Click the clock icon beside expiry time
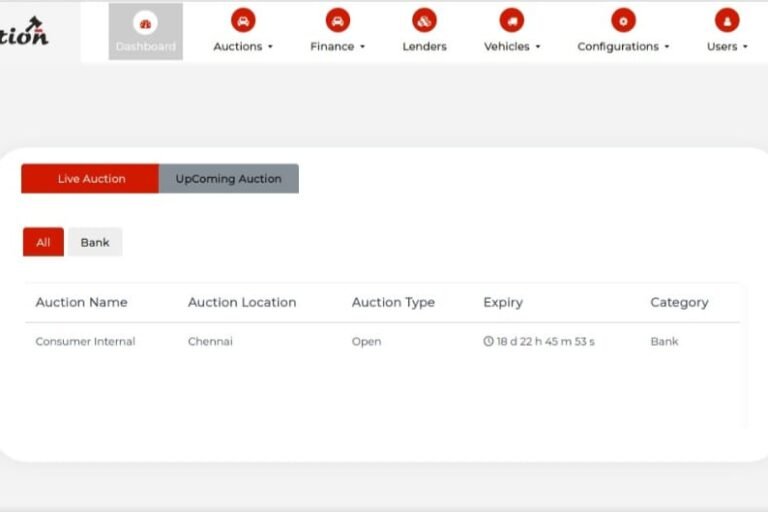The height and width of the screenshot is (512, 768). (488, 341)
